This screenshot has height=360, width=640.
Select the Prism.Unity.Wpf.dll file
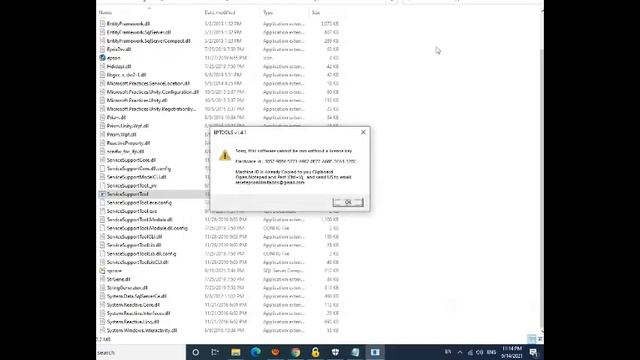point(128,126)
